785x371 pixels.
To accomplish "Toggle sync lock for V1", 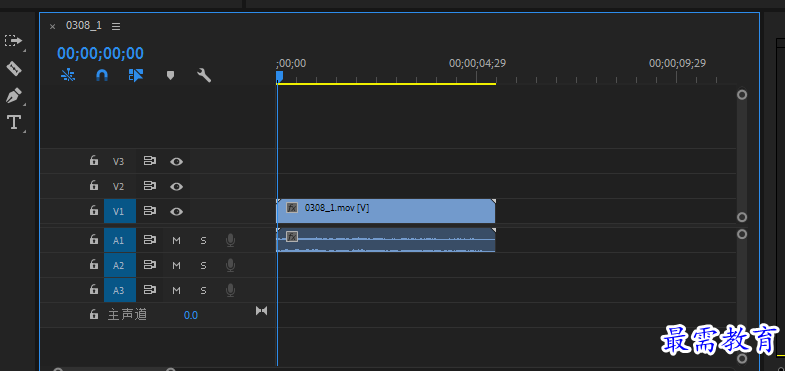I will [150, 211].
